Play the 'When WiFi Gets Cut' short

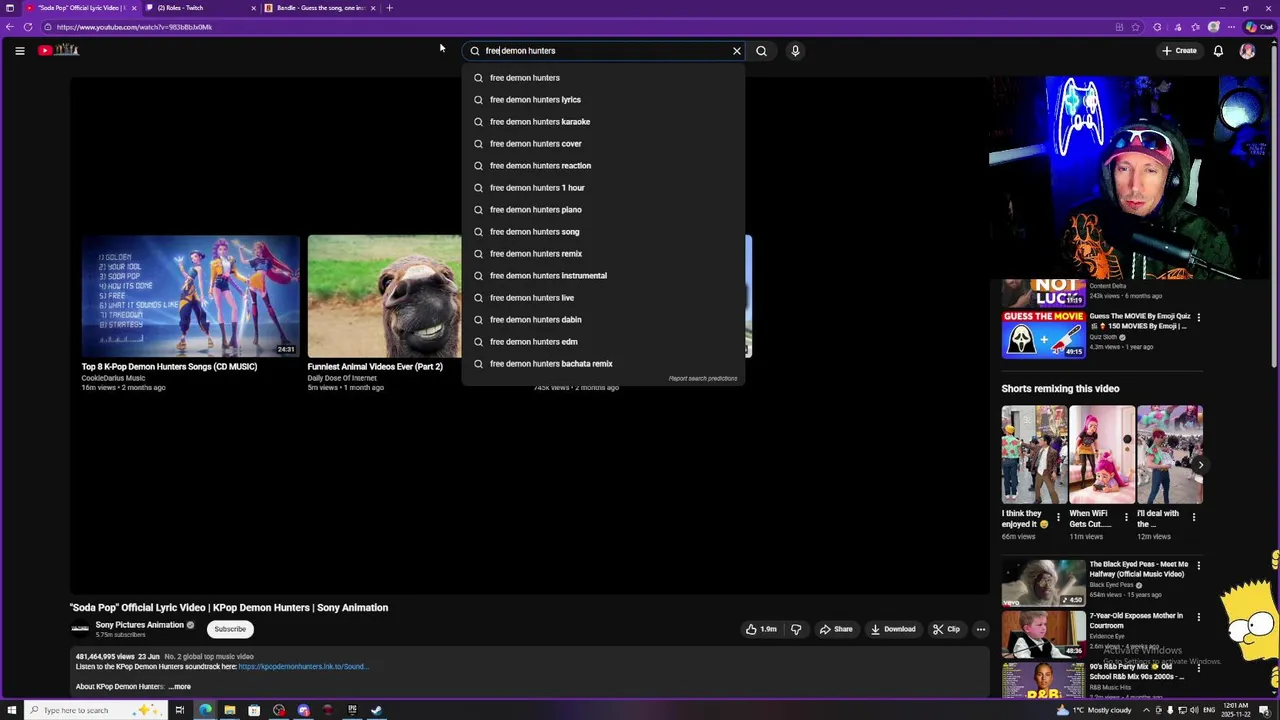[x=1102, y=454]
